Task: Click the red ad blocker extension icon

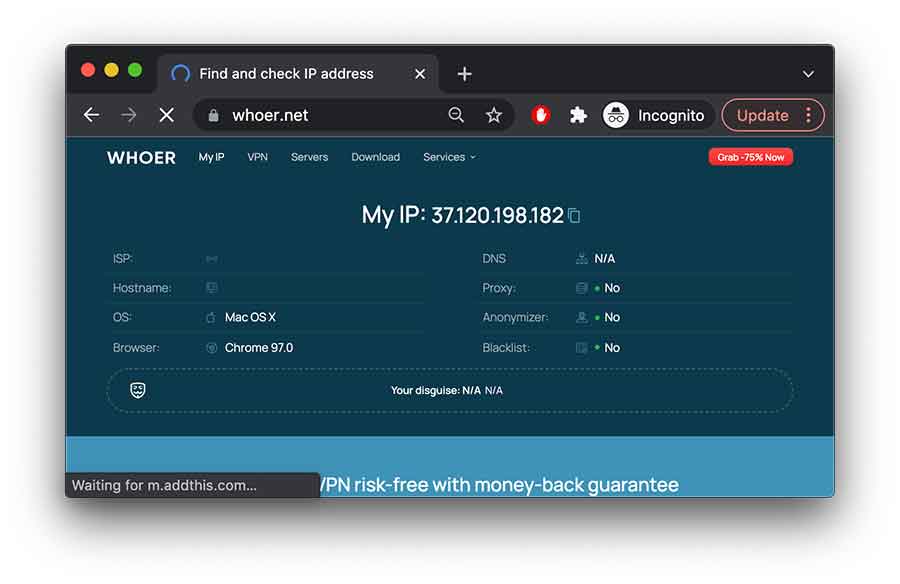Action: click(541, 115)
